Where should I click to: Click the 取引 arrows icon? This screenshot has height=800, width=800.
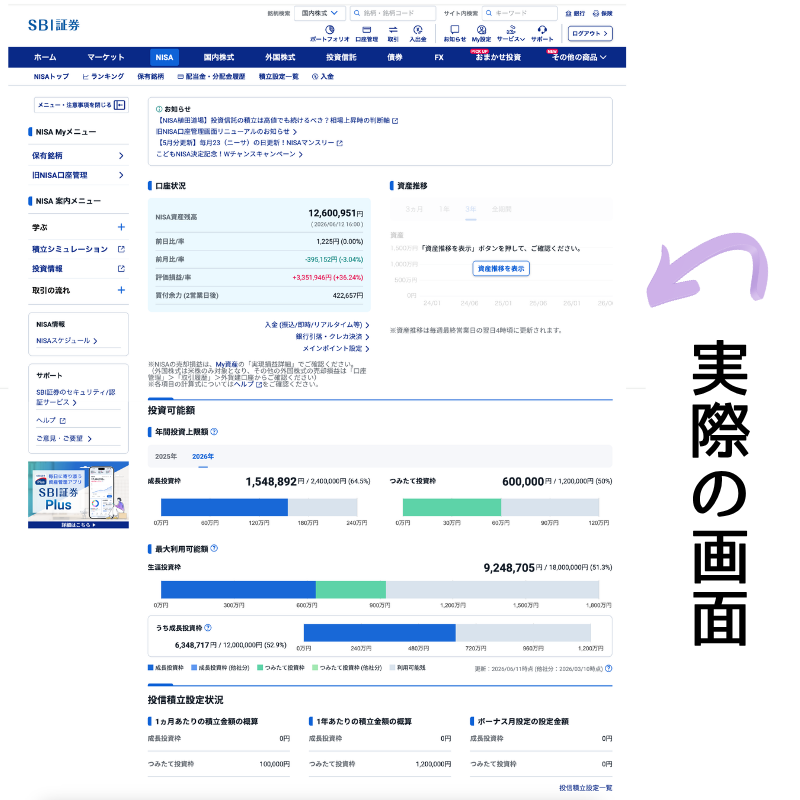tap(393, 34)
